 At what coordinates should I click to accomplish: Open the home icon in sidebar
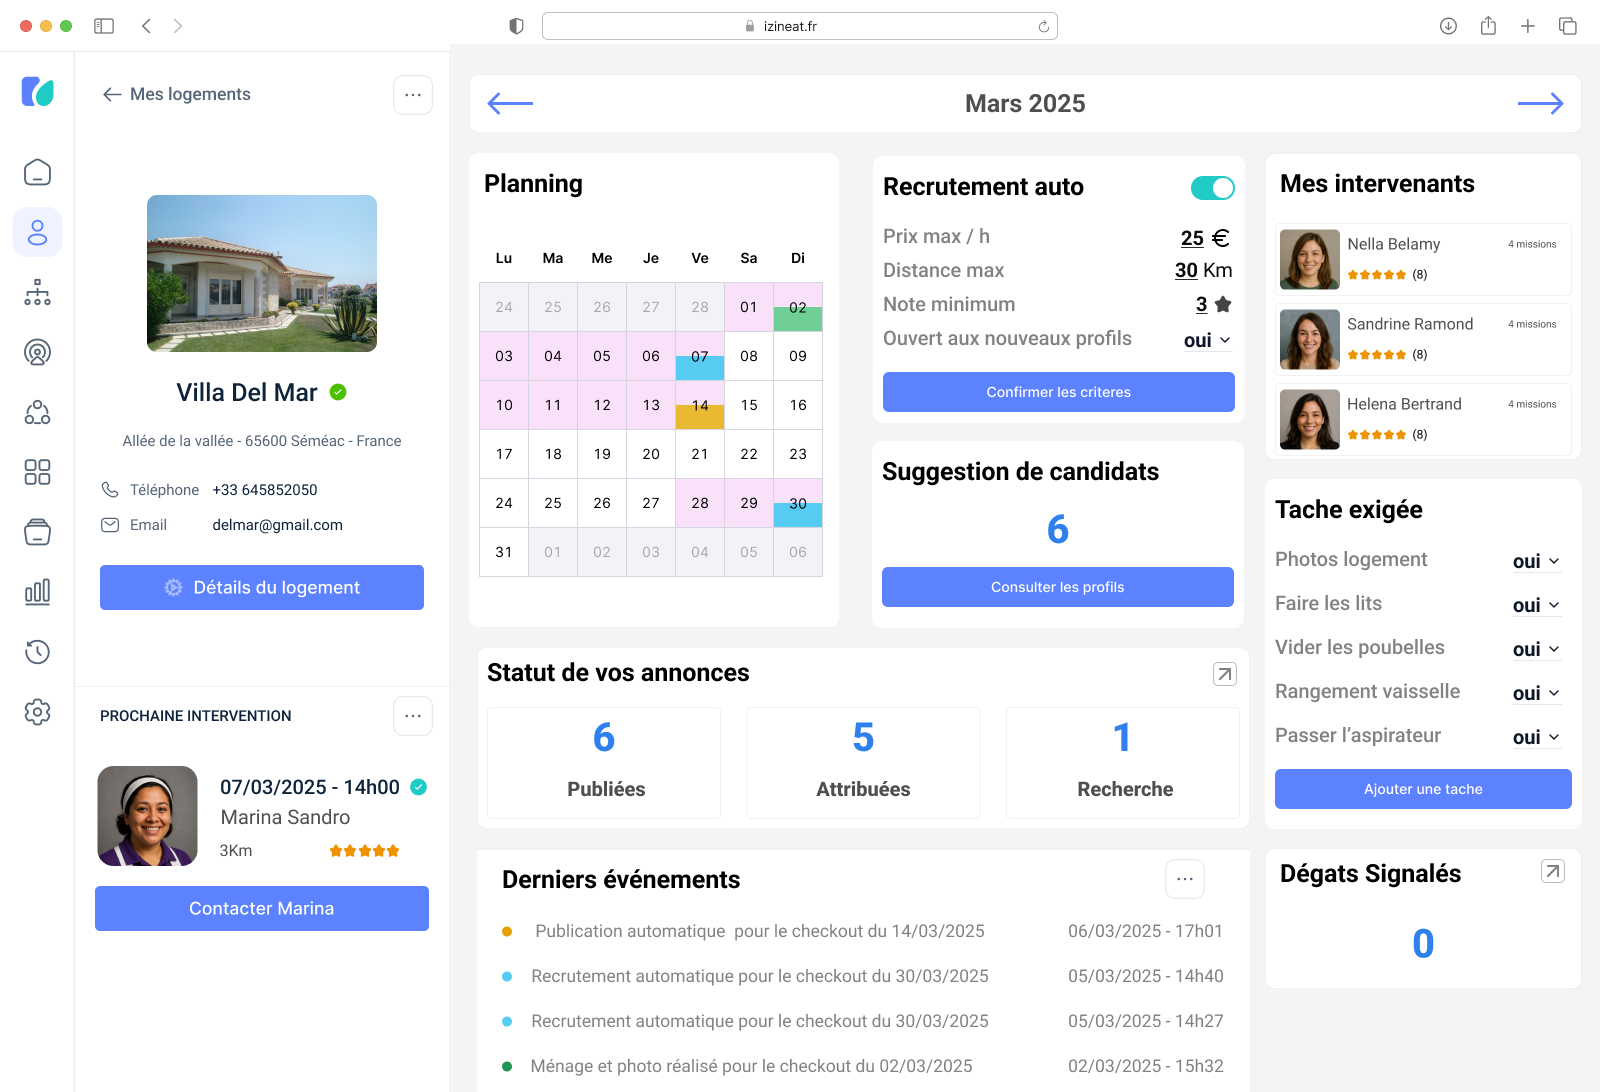pyautogui.click(x=37, y=172)
